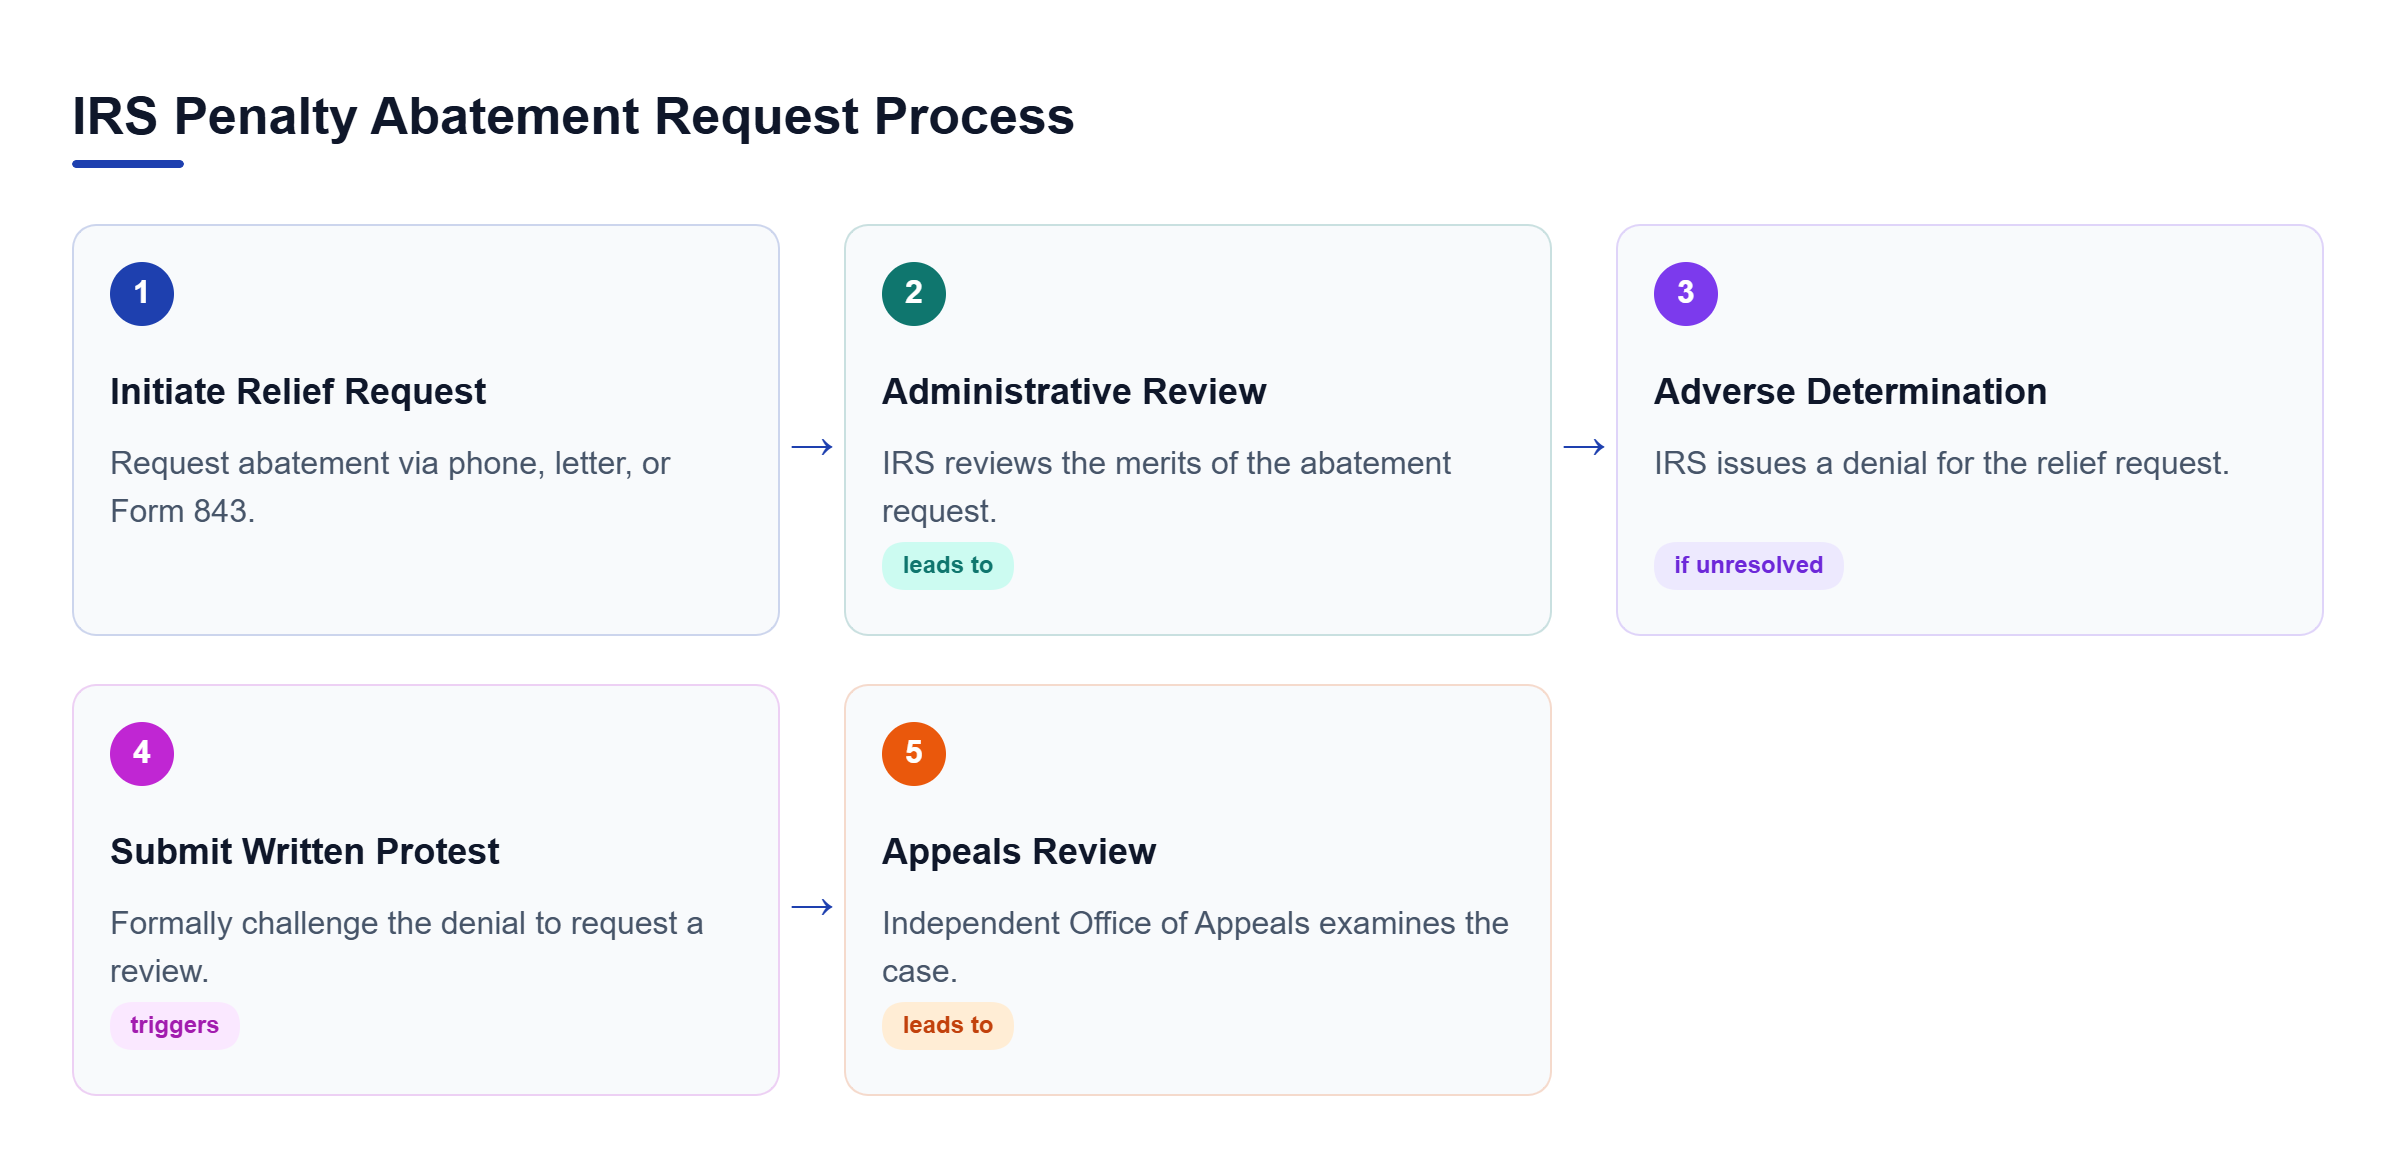Click arrow between Written Protest and Appeals Review
The width and height of the screenshot is (2400, 1168).
click(x=812, y=907)
